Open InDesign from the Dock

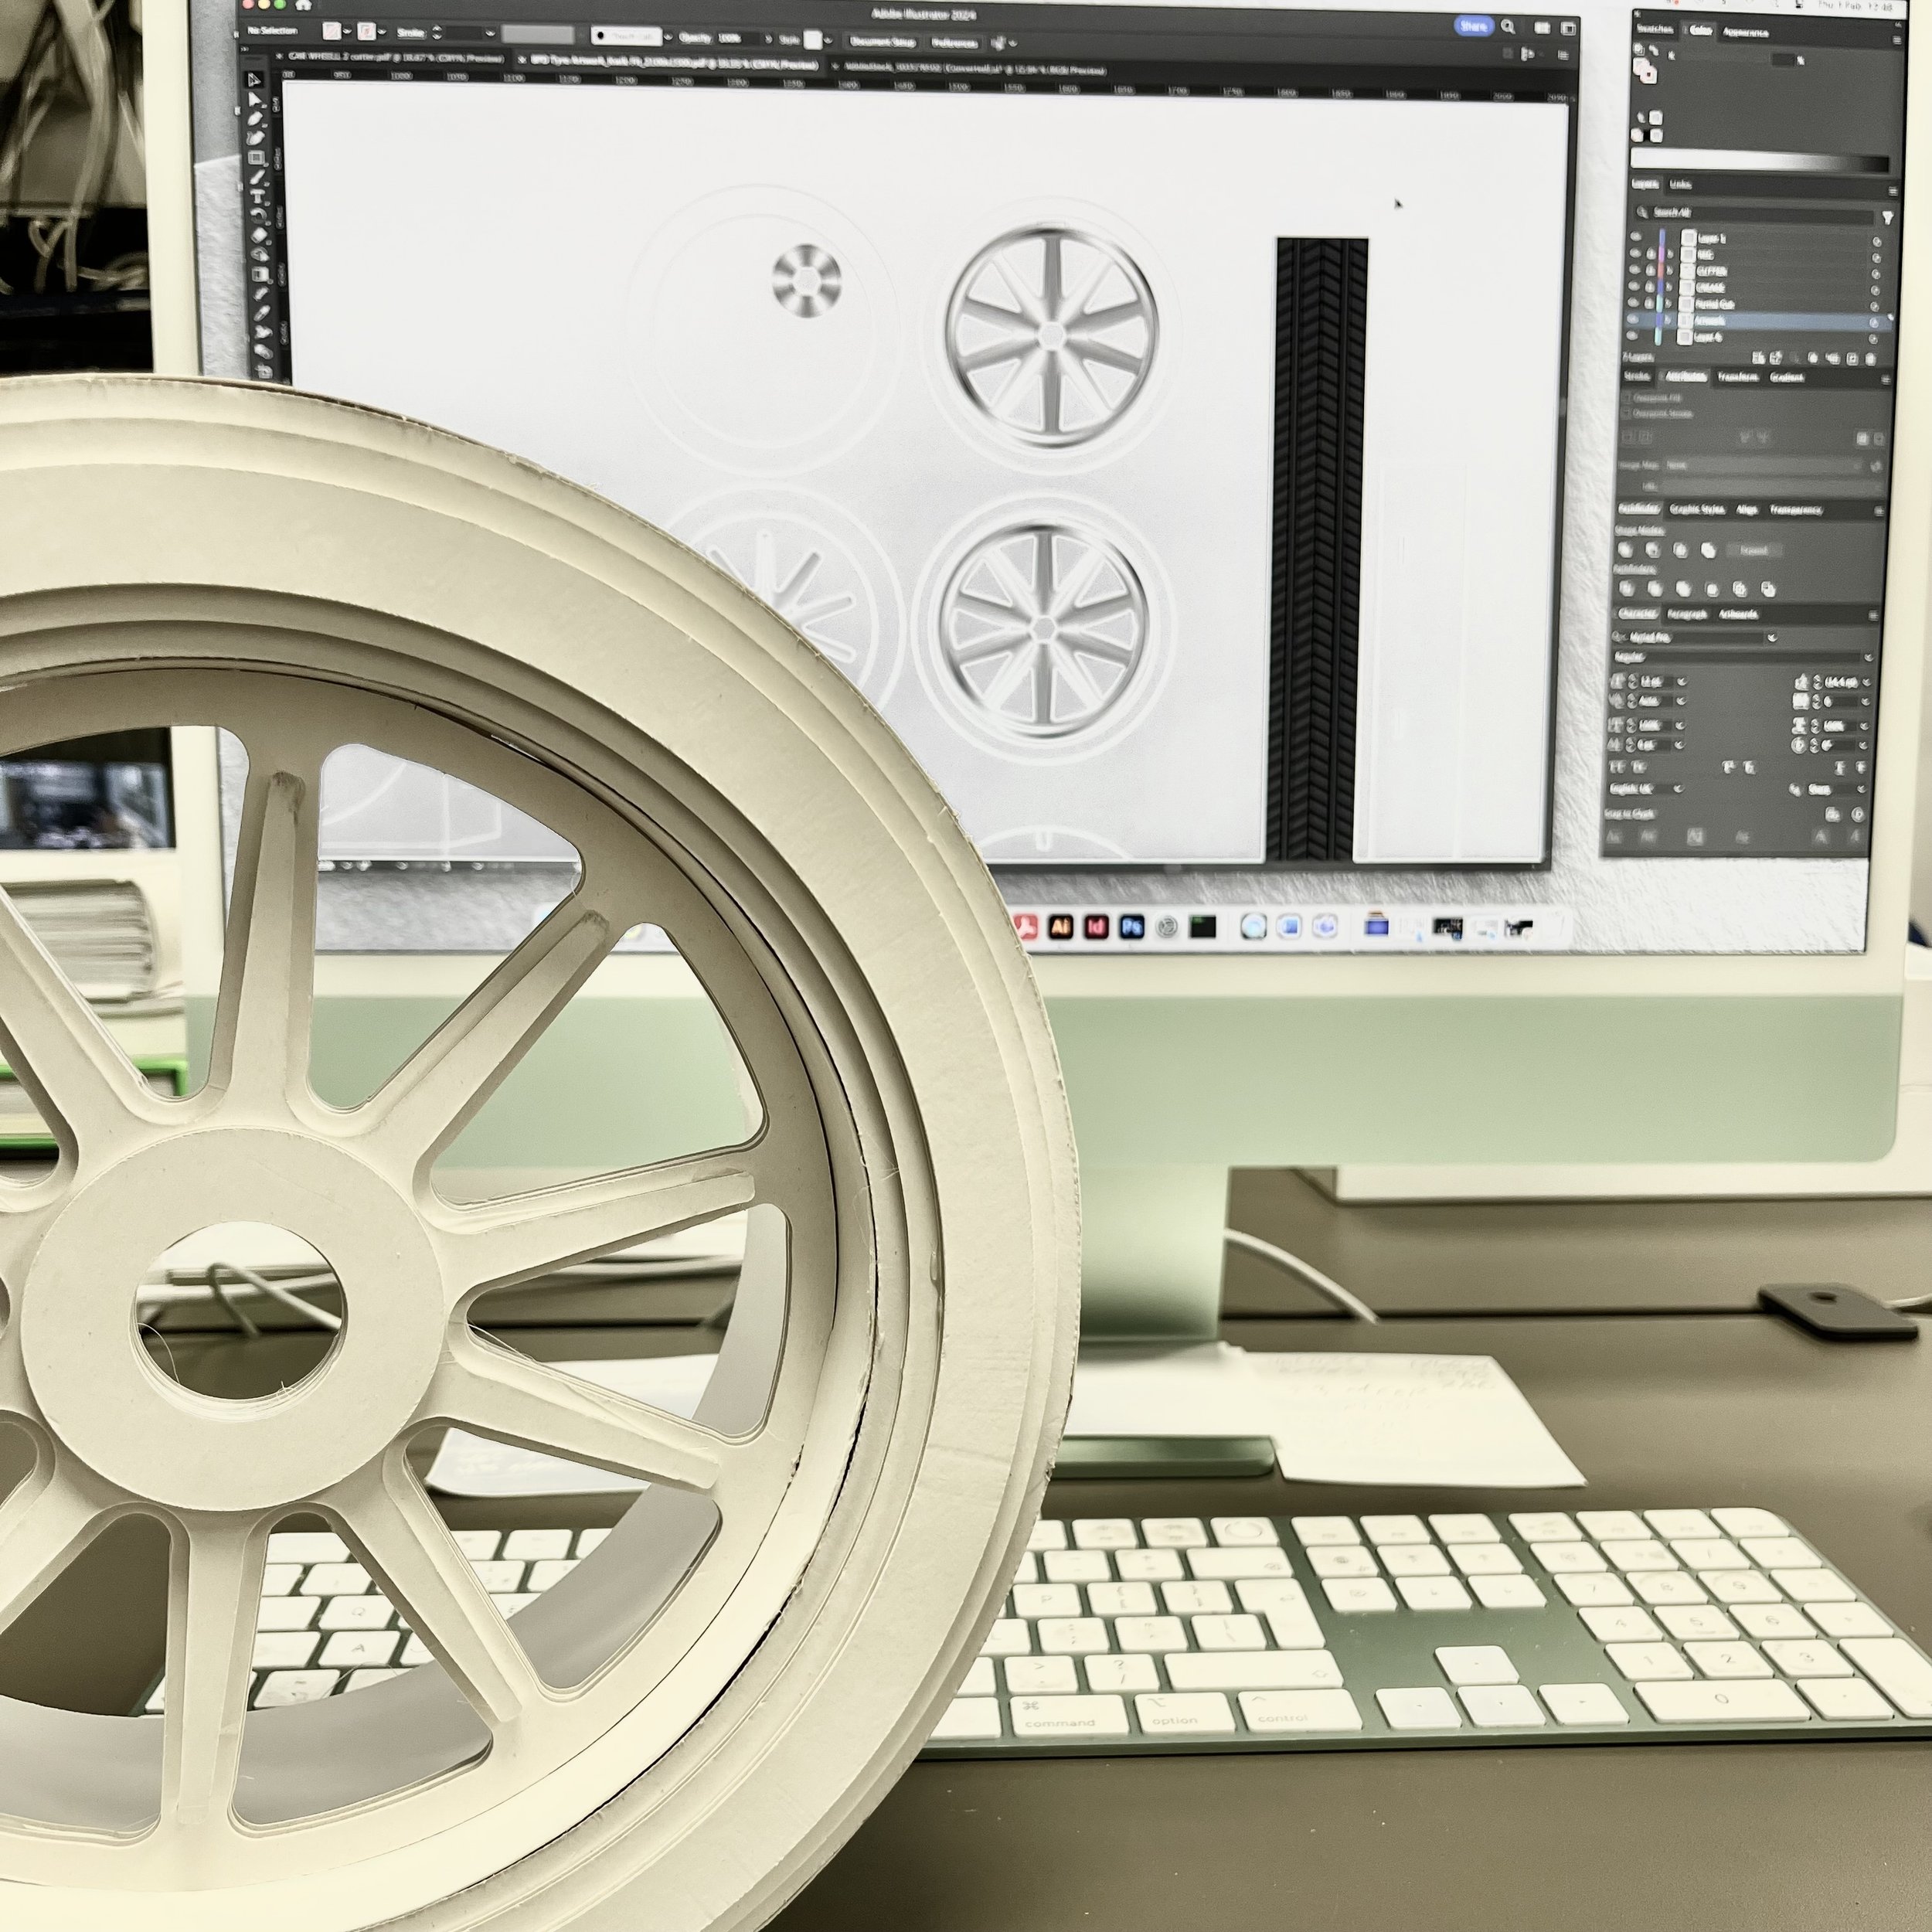1096,927
